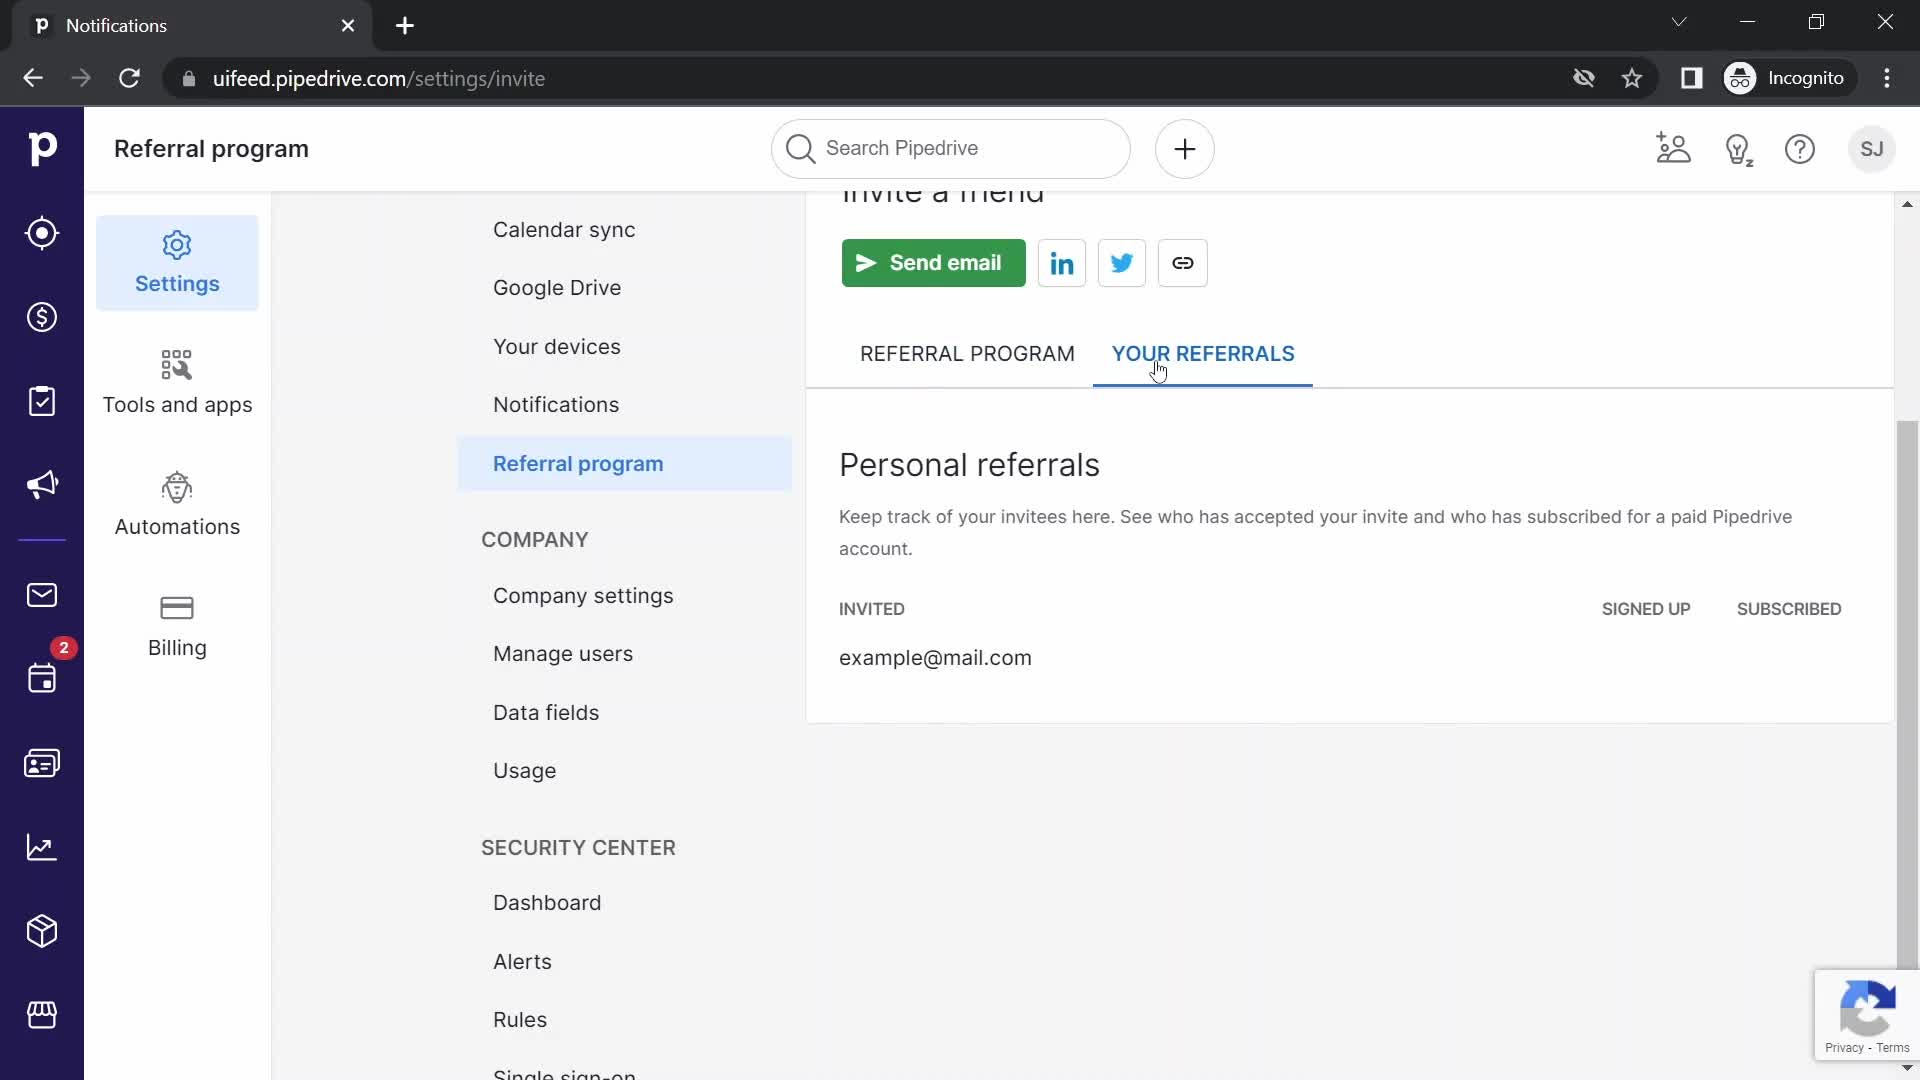This screenshot has width=1920, height=1080.
Task: Select the LinkedIn share icon
Action: pos(1062,262)
